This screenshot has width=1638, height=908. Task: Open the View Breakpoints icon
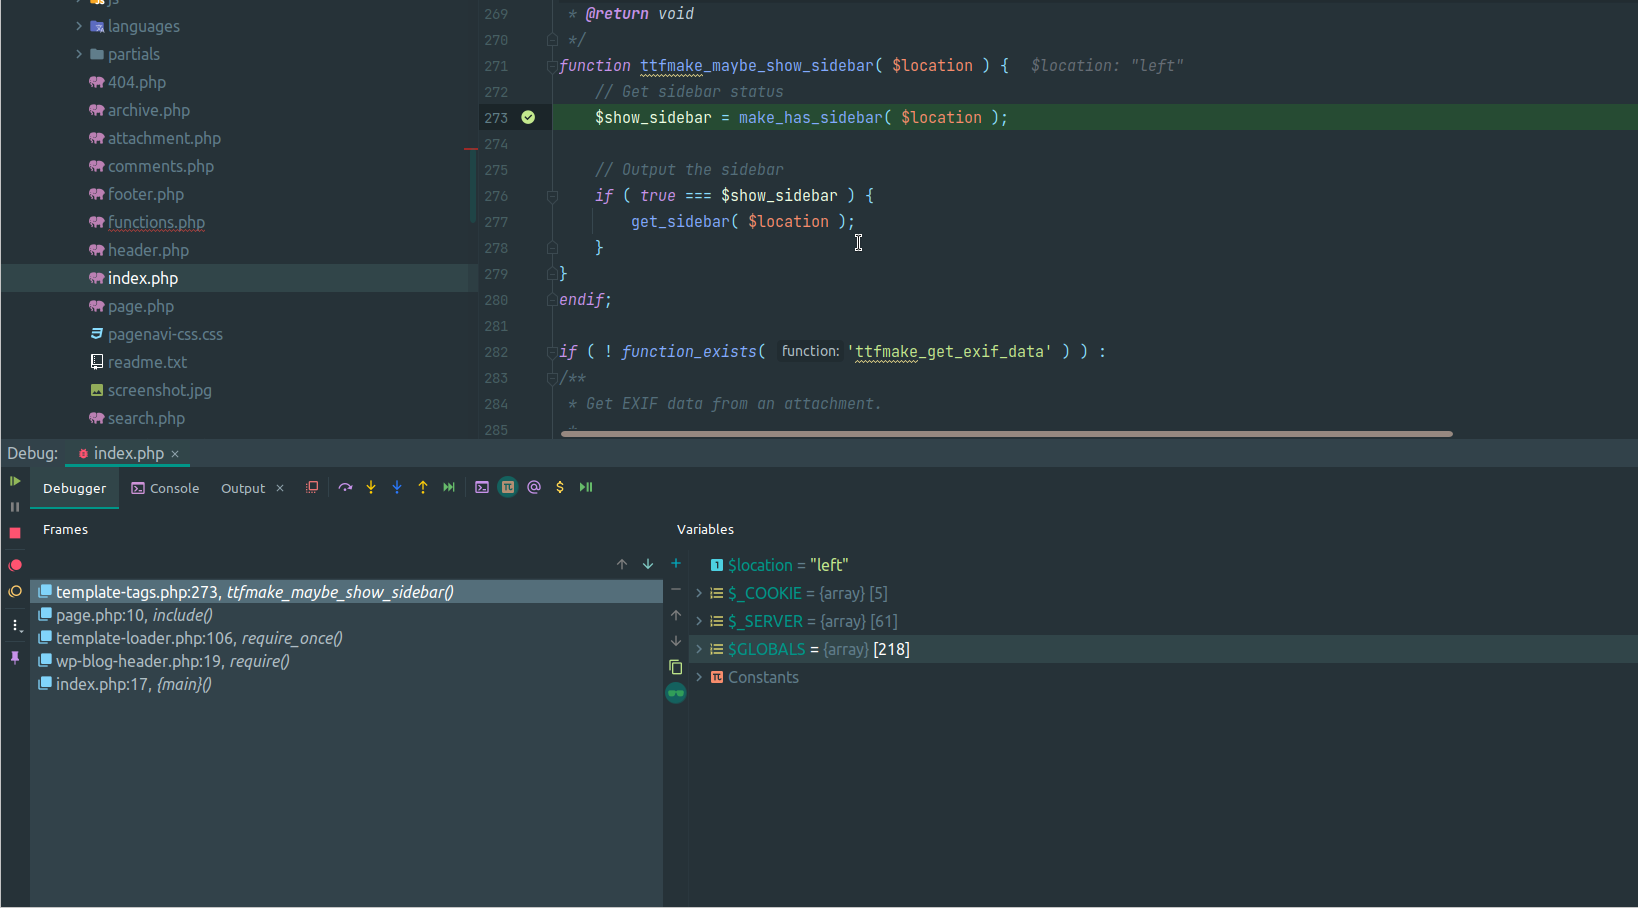point(15,565)
